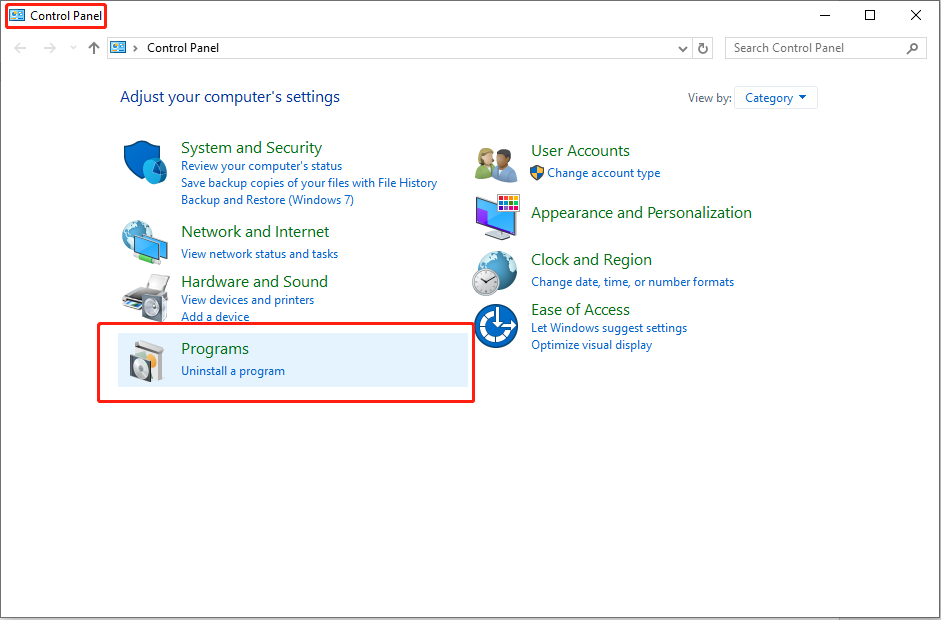
Task: Click Review your computer's status
Action: click(262, 166)
